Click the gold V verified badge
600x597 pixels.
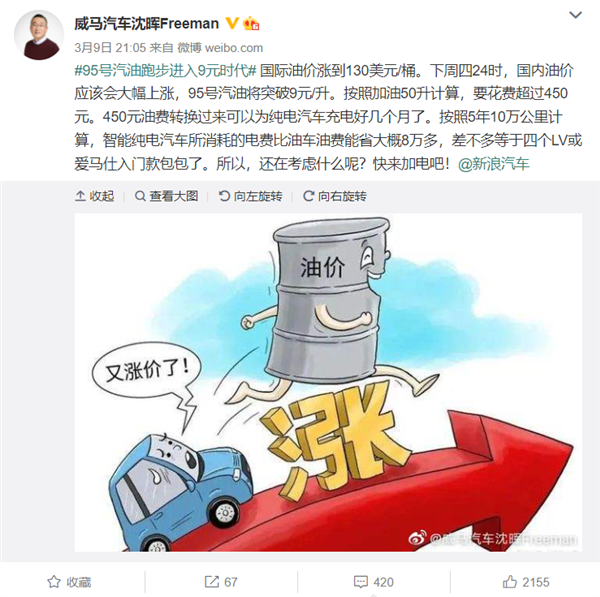pos(232,23)
